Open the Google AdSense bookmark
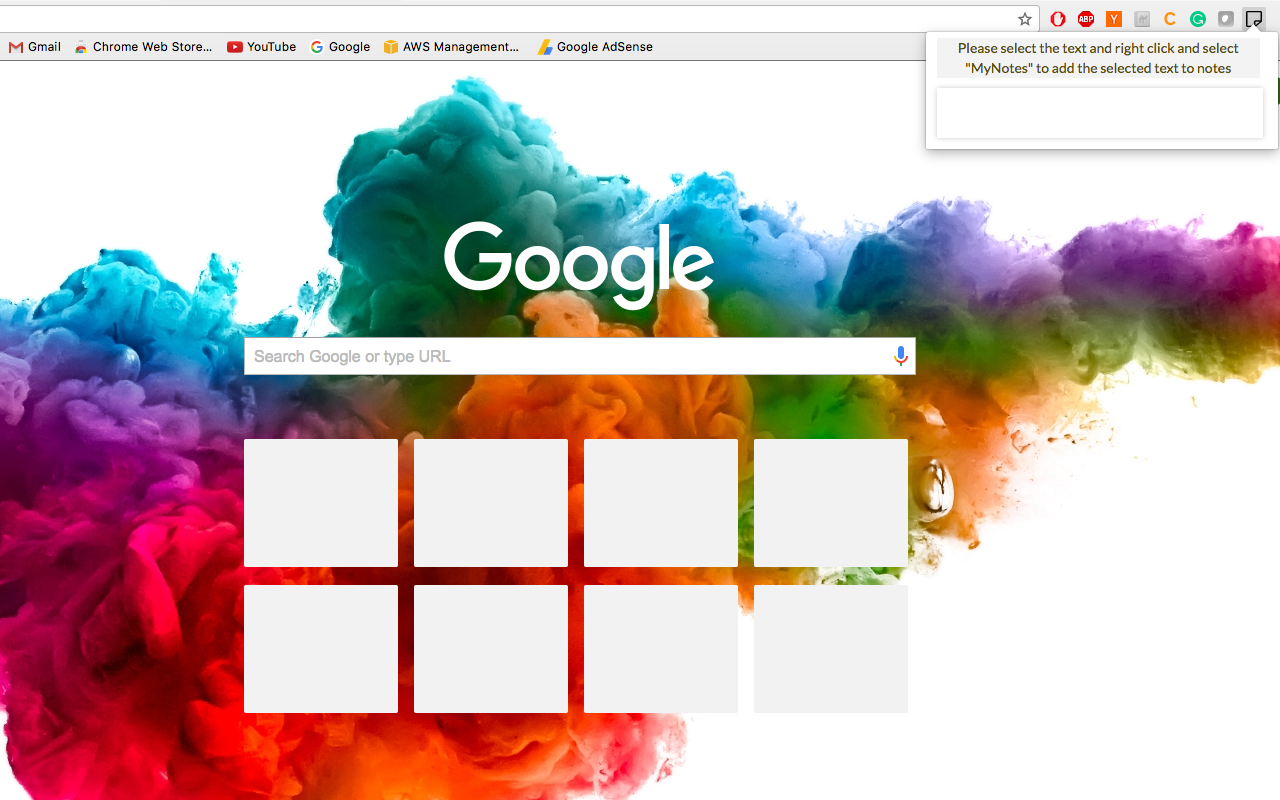Image resolution: width=1280 pixels, height=800 pixels. coord(595,46)
